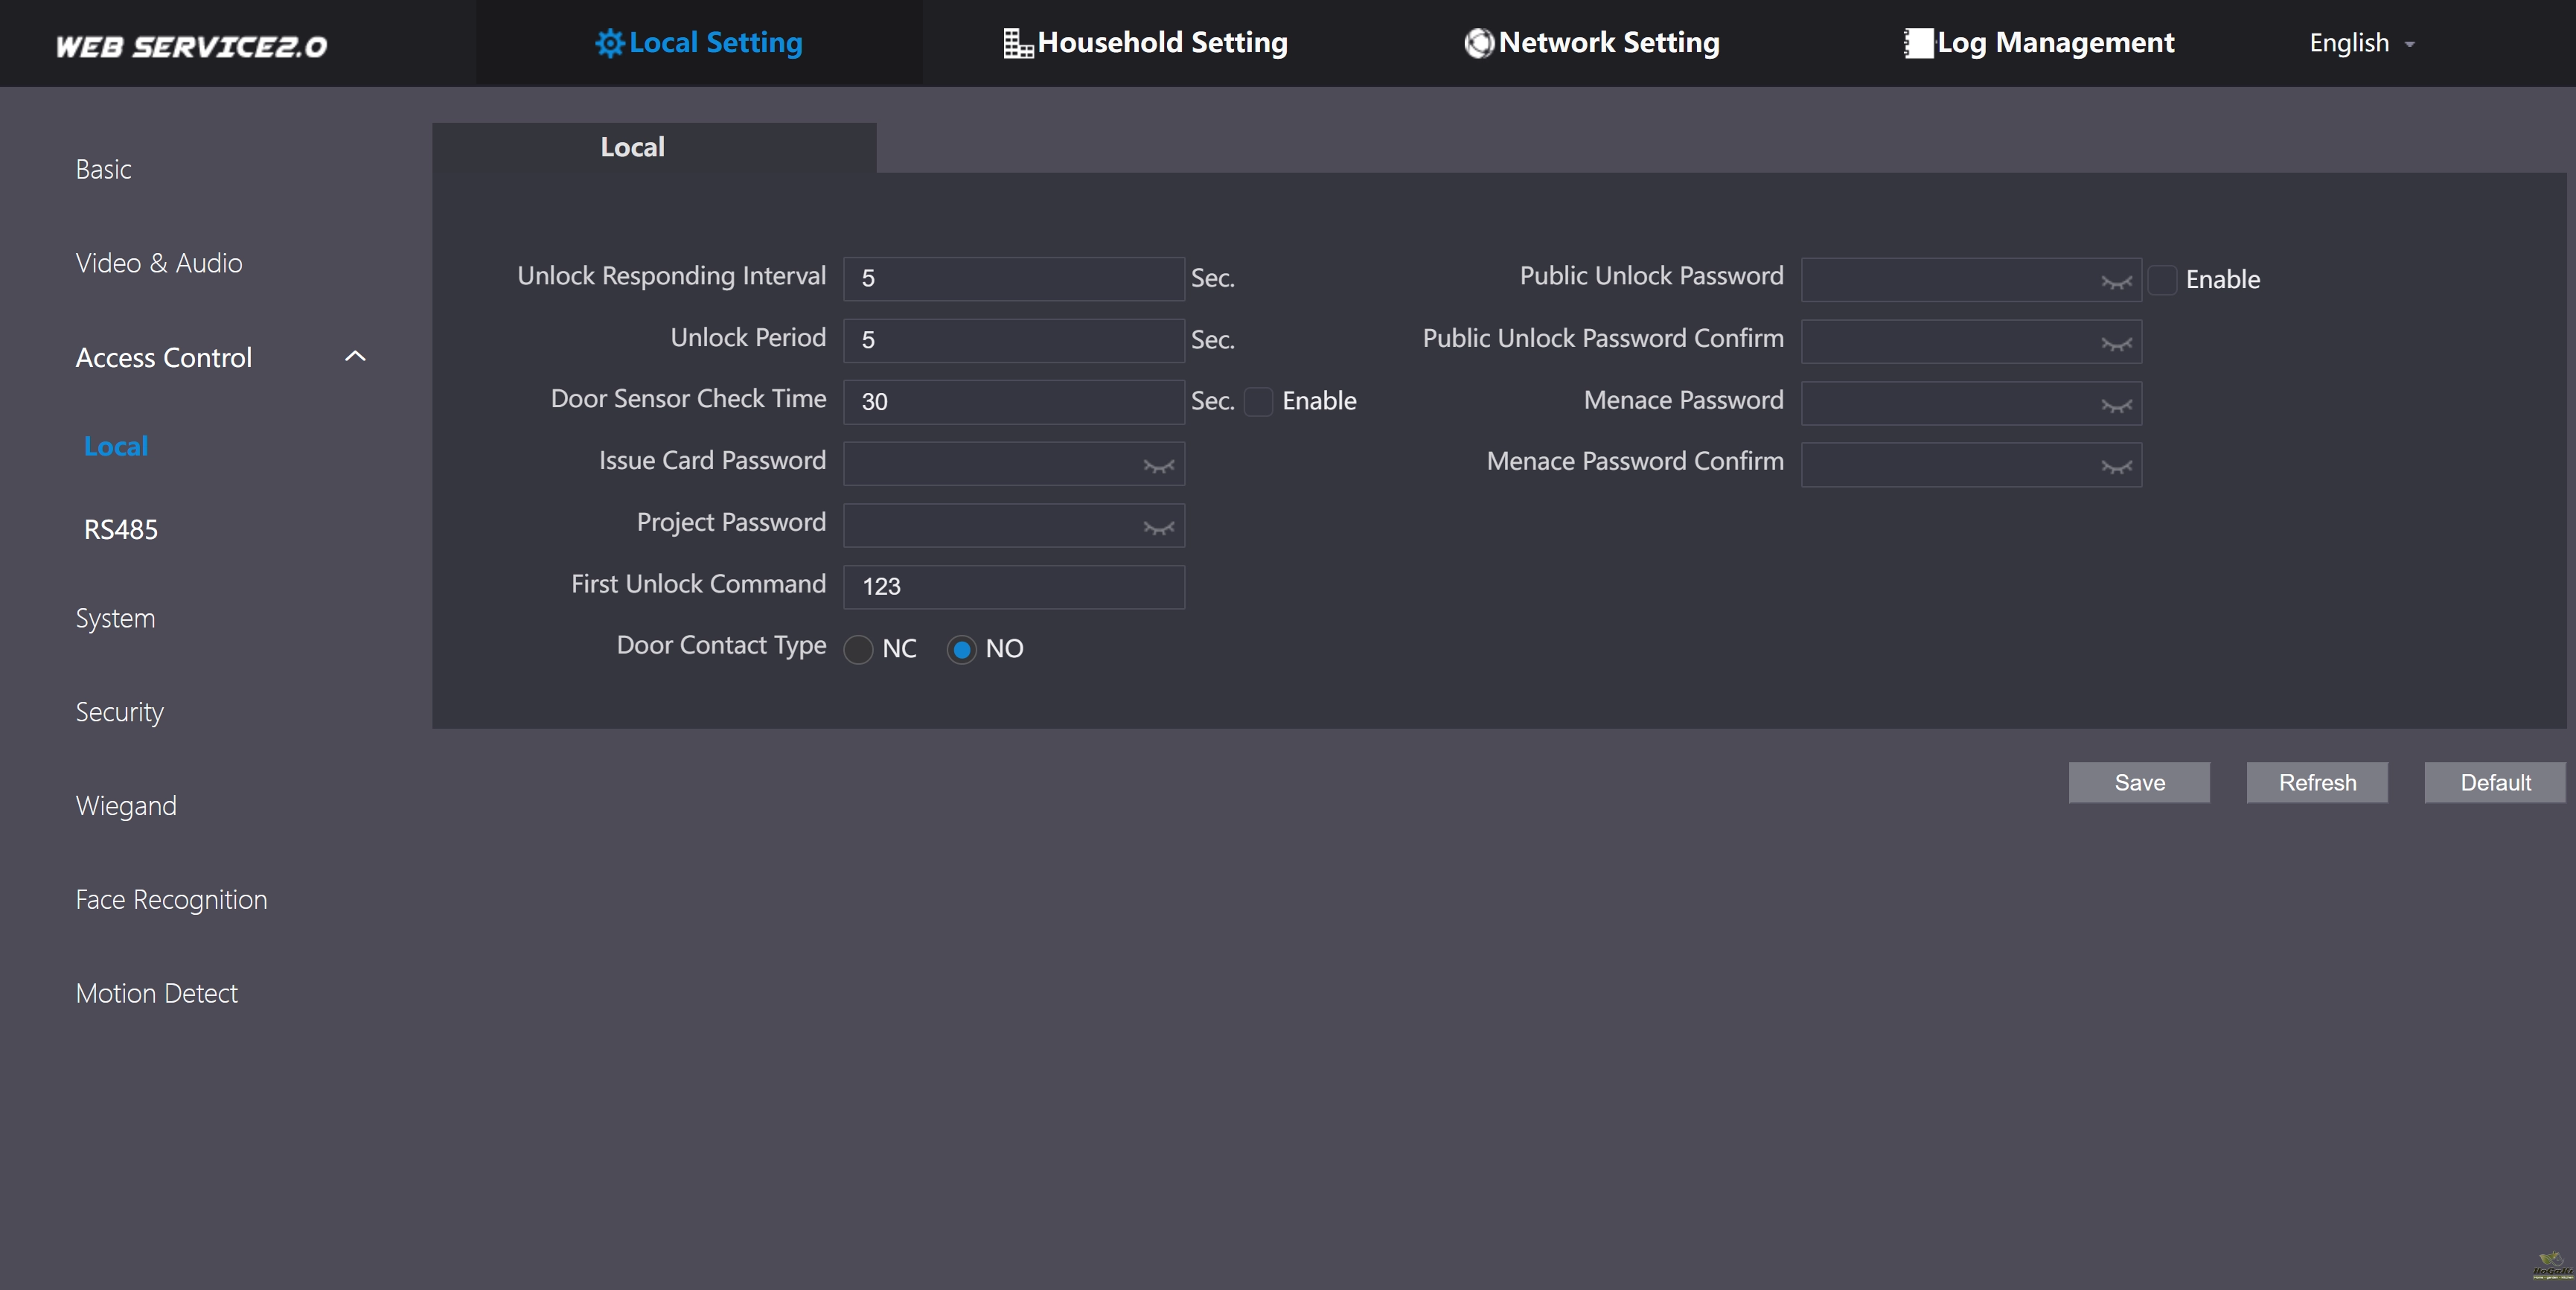Screen dimensions: 2576x1290
Task: Reveal Project Password using eye icon
Action: (x=1158, y=528)
